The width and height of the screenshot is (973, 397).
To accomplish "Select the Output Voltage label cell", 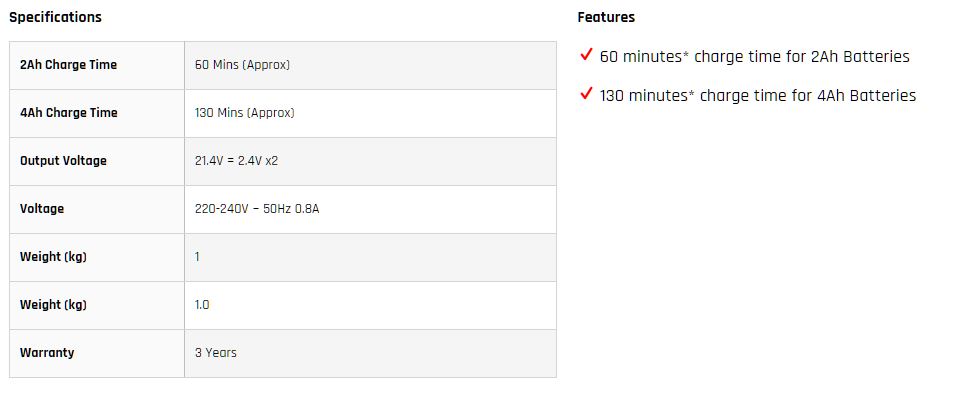I will [x=97, y=161].
